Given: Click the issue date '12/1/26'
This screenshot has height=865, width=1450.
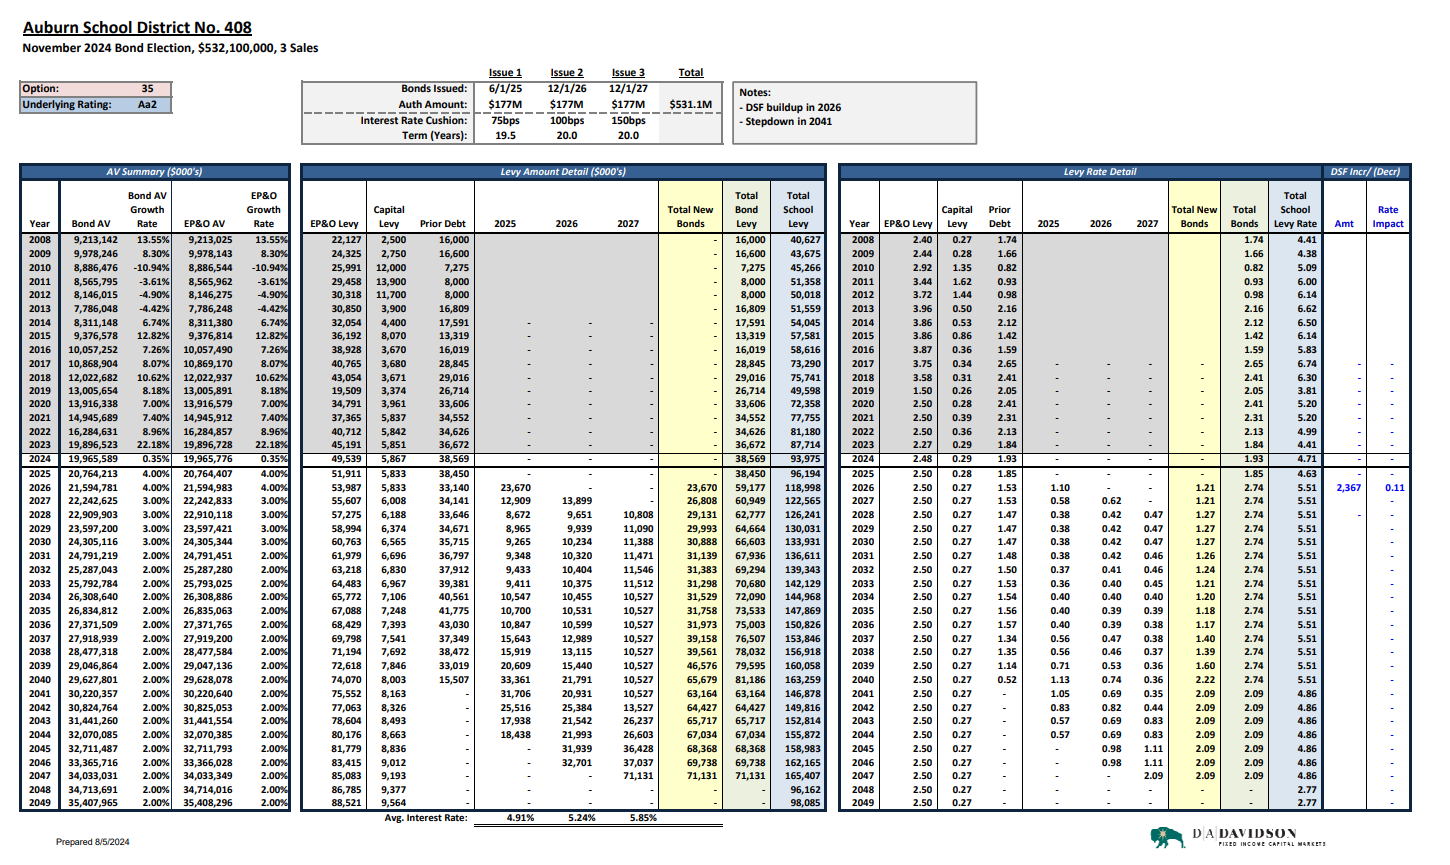Looking at the screenshot, I should [566, 89].
